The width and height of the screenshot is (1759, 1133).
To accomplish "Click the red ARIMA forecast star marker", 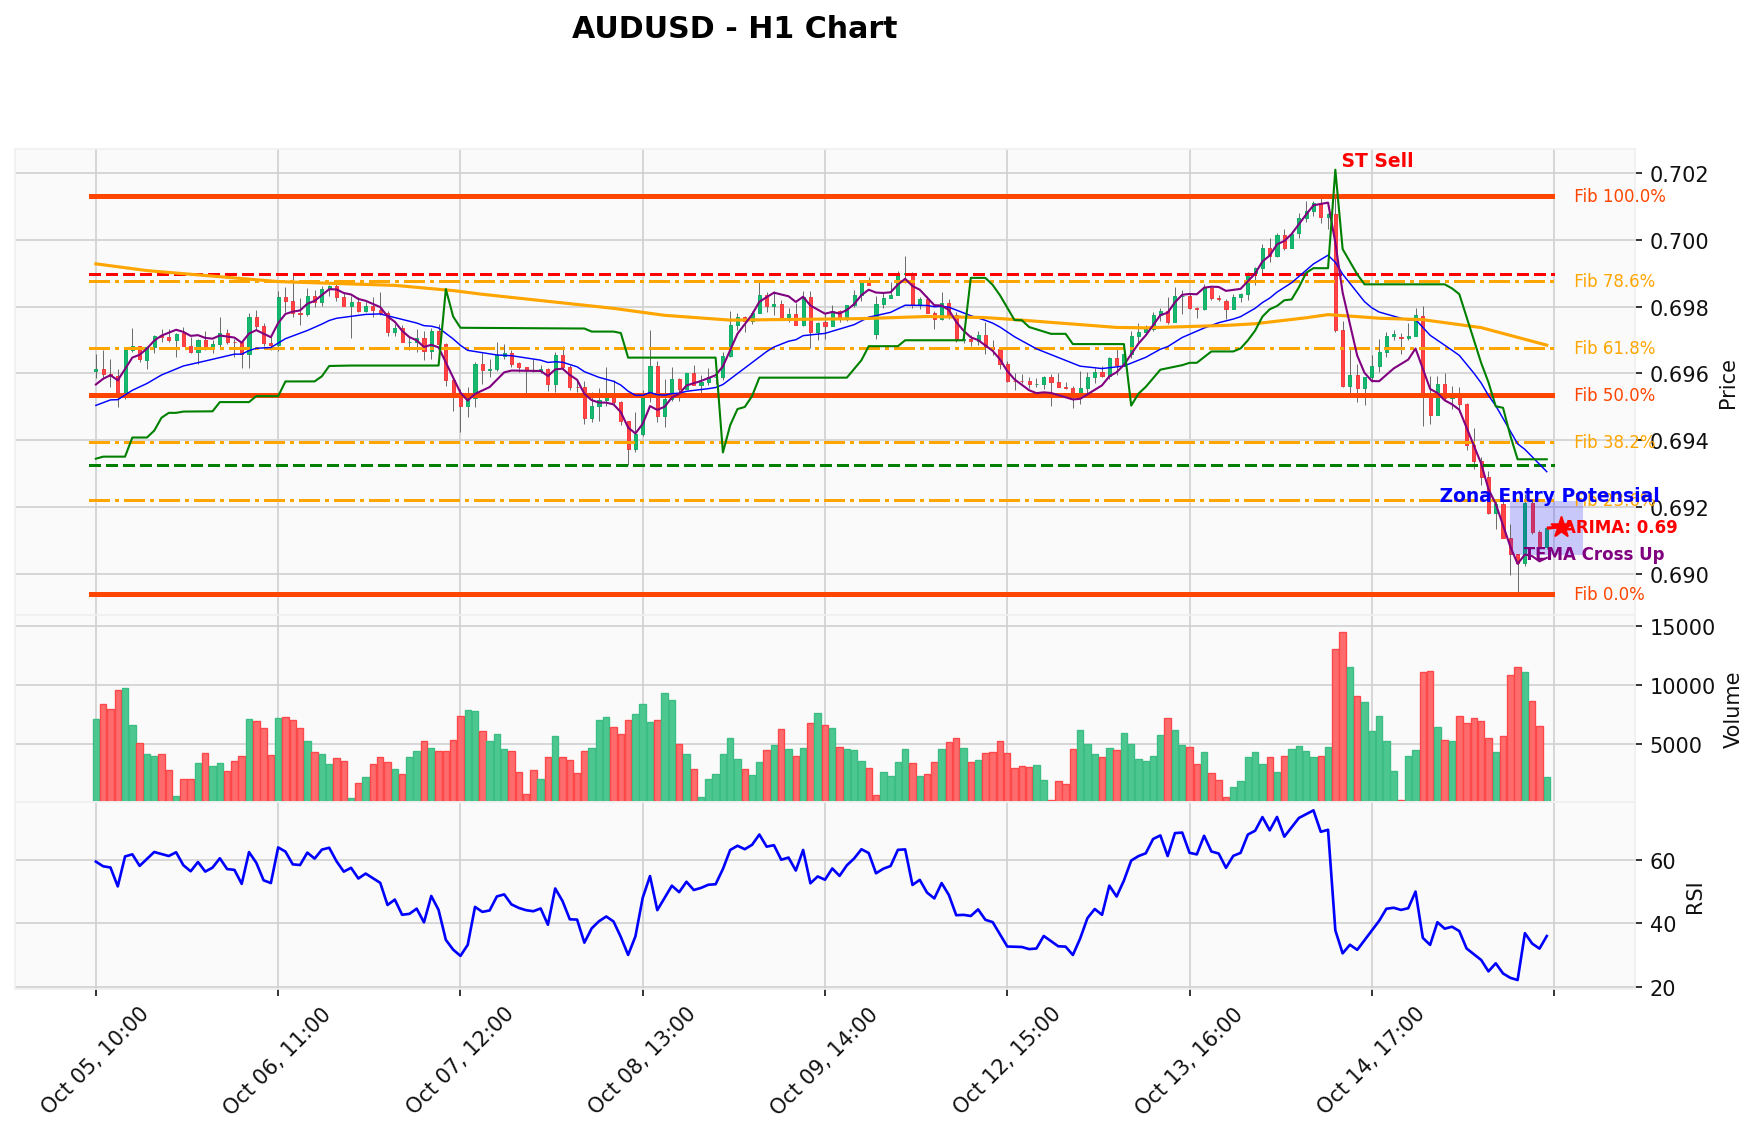I will pos(1560,527).
